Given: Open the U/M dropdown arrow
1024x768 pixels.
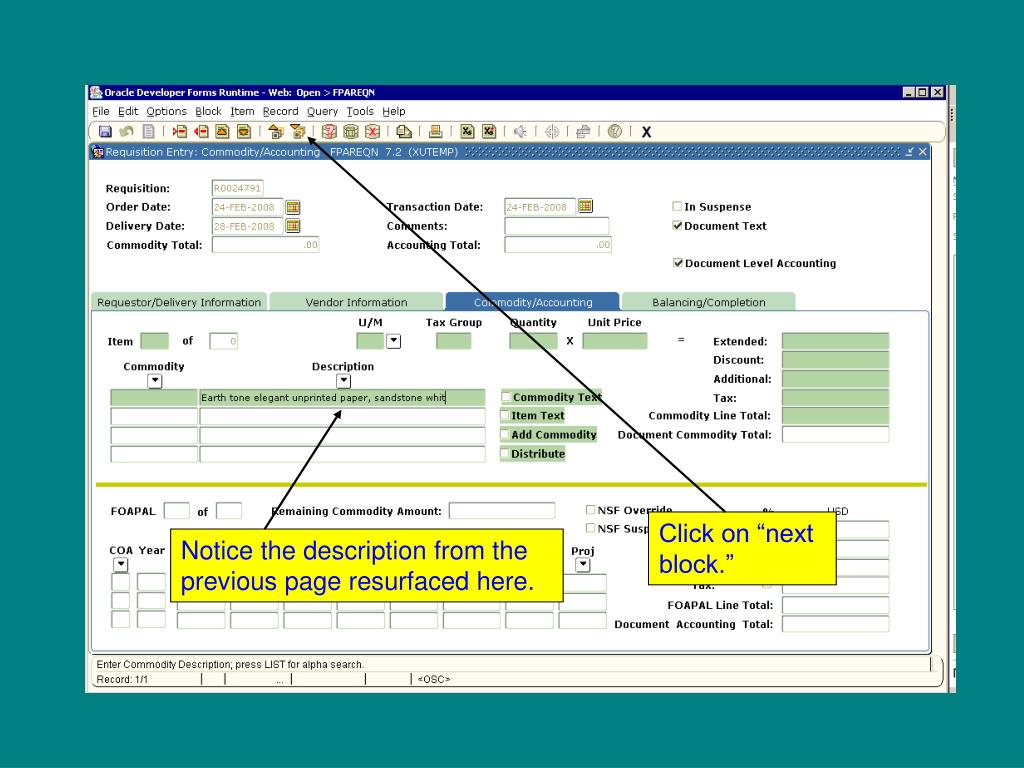Looking at the screenshot, I should click(x=393, y=341).
